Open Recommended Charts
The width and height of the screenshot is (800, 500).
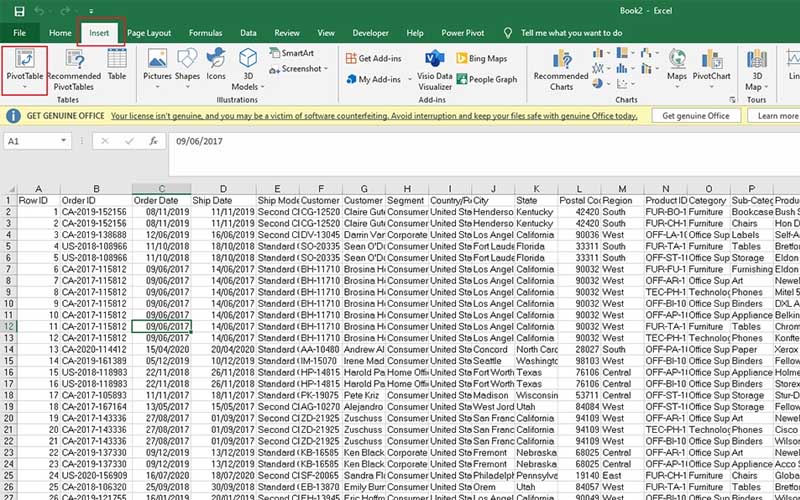tap(561, 70)
